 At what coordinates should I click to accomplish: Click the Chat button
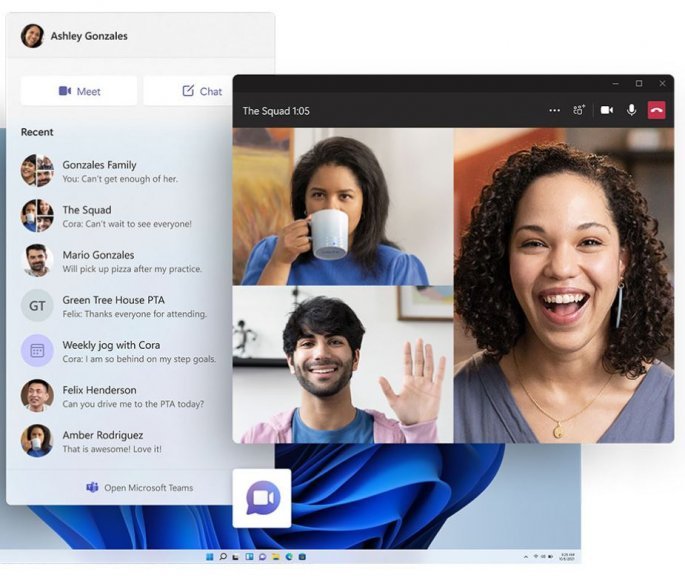click(x=202, y=91)
